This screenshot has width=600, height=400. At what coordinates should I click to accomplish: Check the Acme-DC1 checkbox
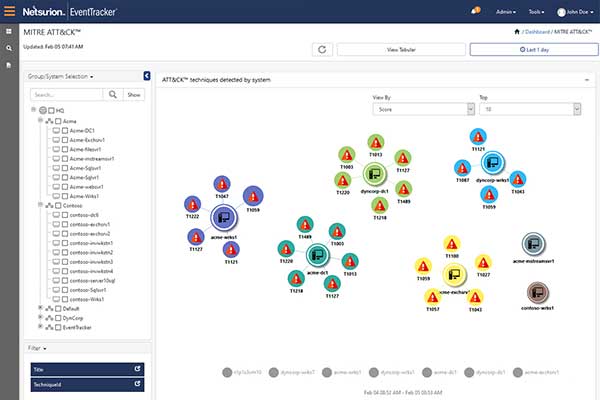(x=63, y=131)
